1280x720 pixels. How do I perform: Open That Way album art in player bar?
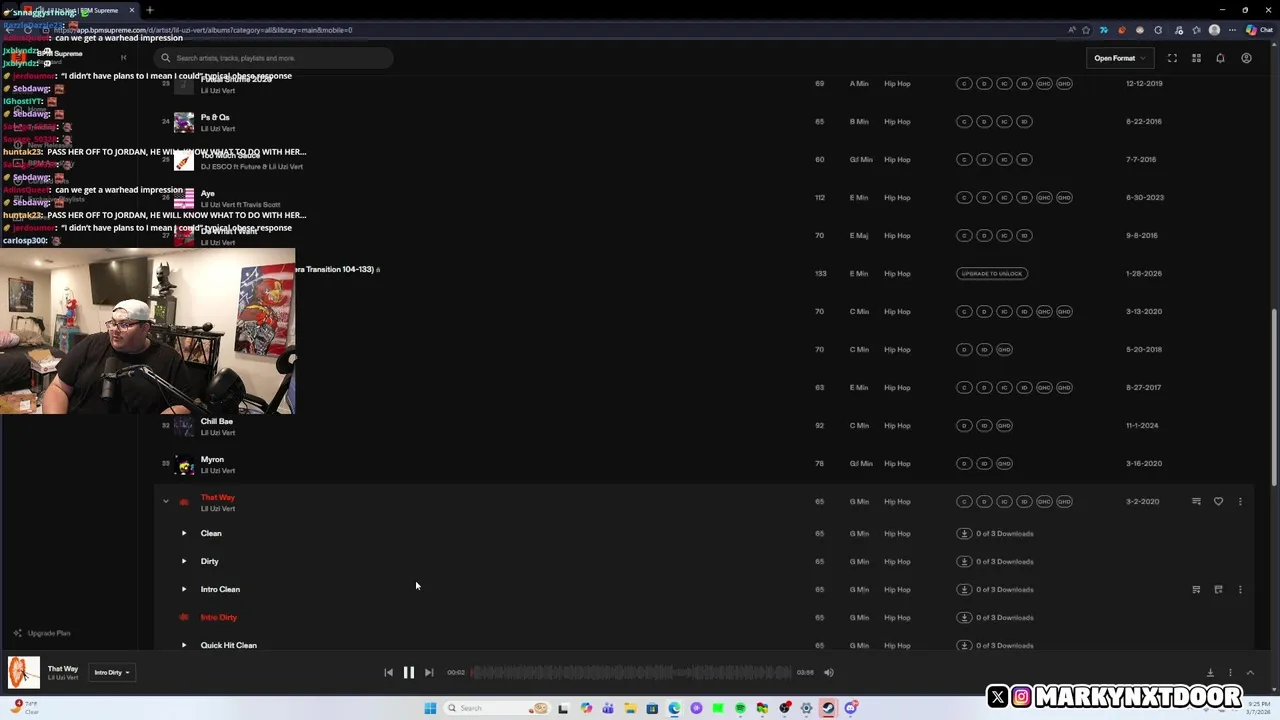point(24,672)
